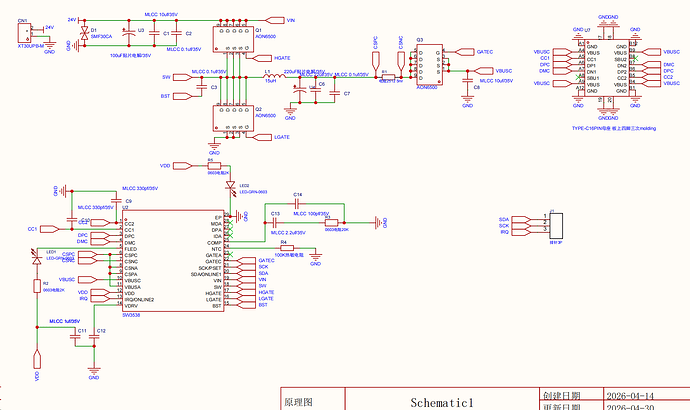The height and width of the screenshot is (410, 690).
Task: Select the LGATE net port beside Q2
Action: point(263,137)
